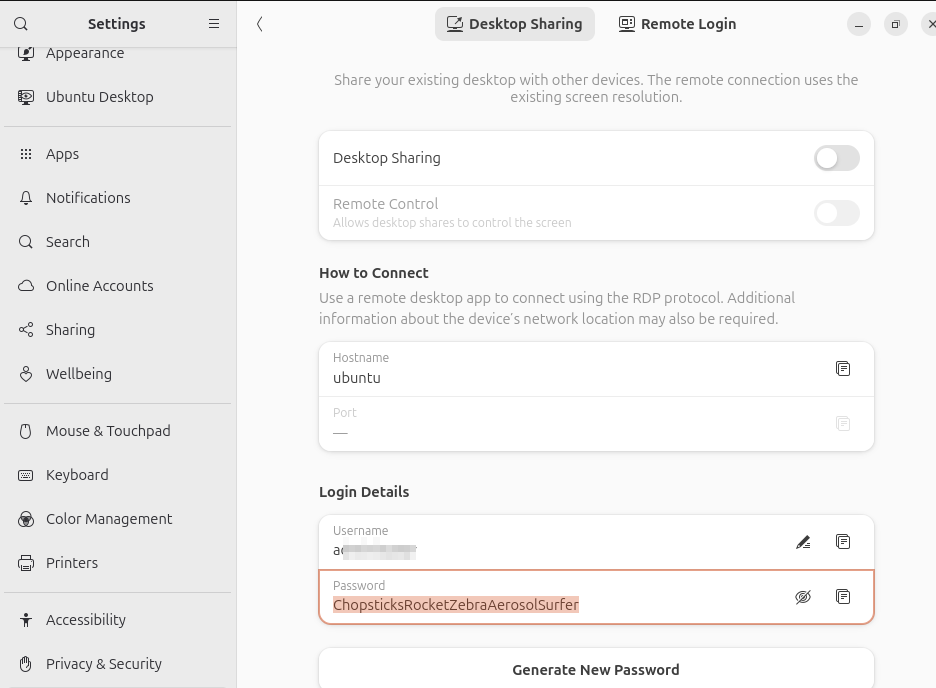The image size is (936, 688).
Task: Switch to the Remote Login tab
Action: click(x=677, y=24)
